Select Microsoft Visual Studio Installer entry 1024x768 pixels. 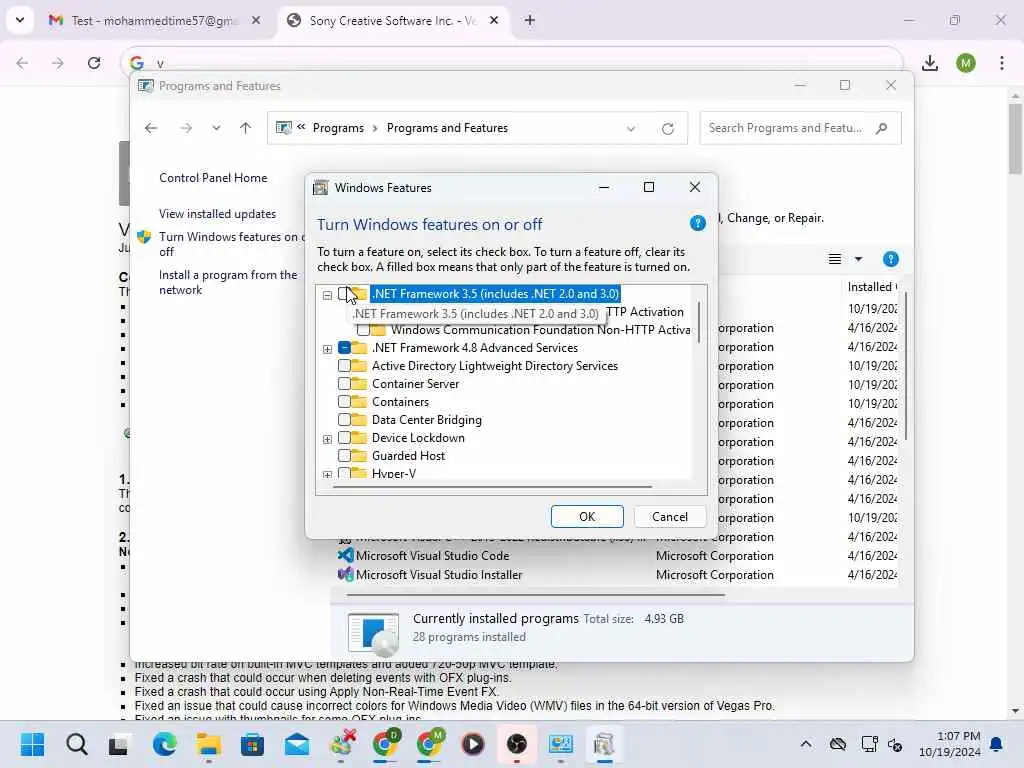(x=430, y=575)
